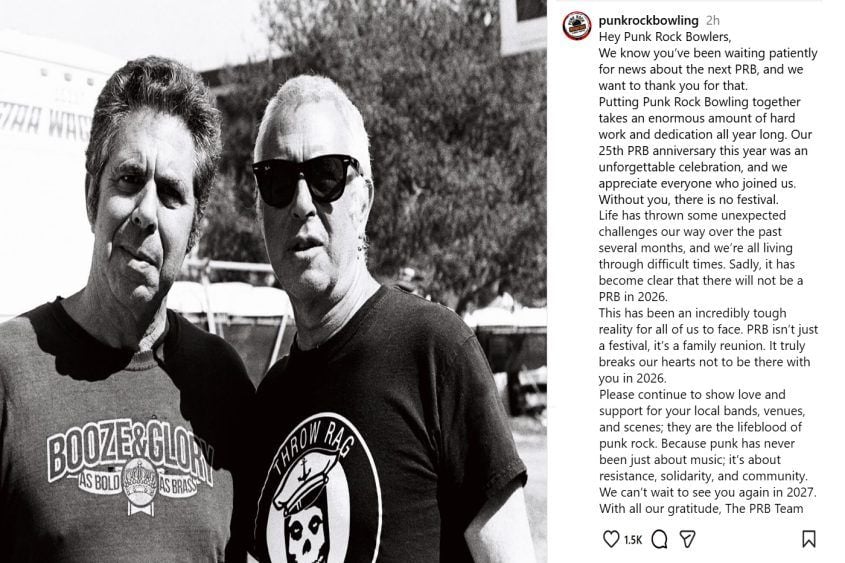Image resolution: width=845 pixels, height=563 pixels.
Task: Open the punkrockbowling profile avatar
Action: coord(577,25)
